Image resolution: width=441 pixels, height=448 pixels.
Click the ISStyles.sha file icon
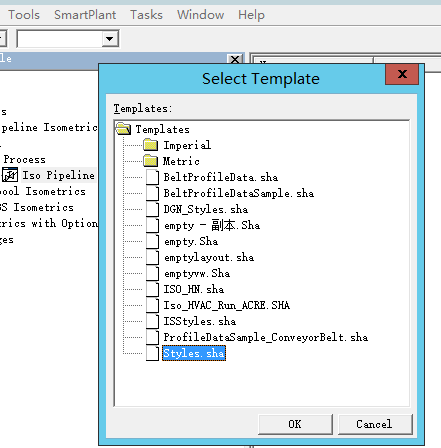(x=152, y=321)
